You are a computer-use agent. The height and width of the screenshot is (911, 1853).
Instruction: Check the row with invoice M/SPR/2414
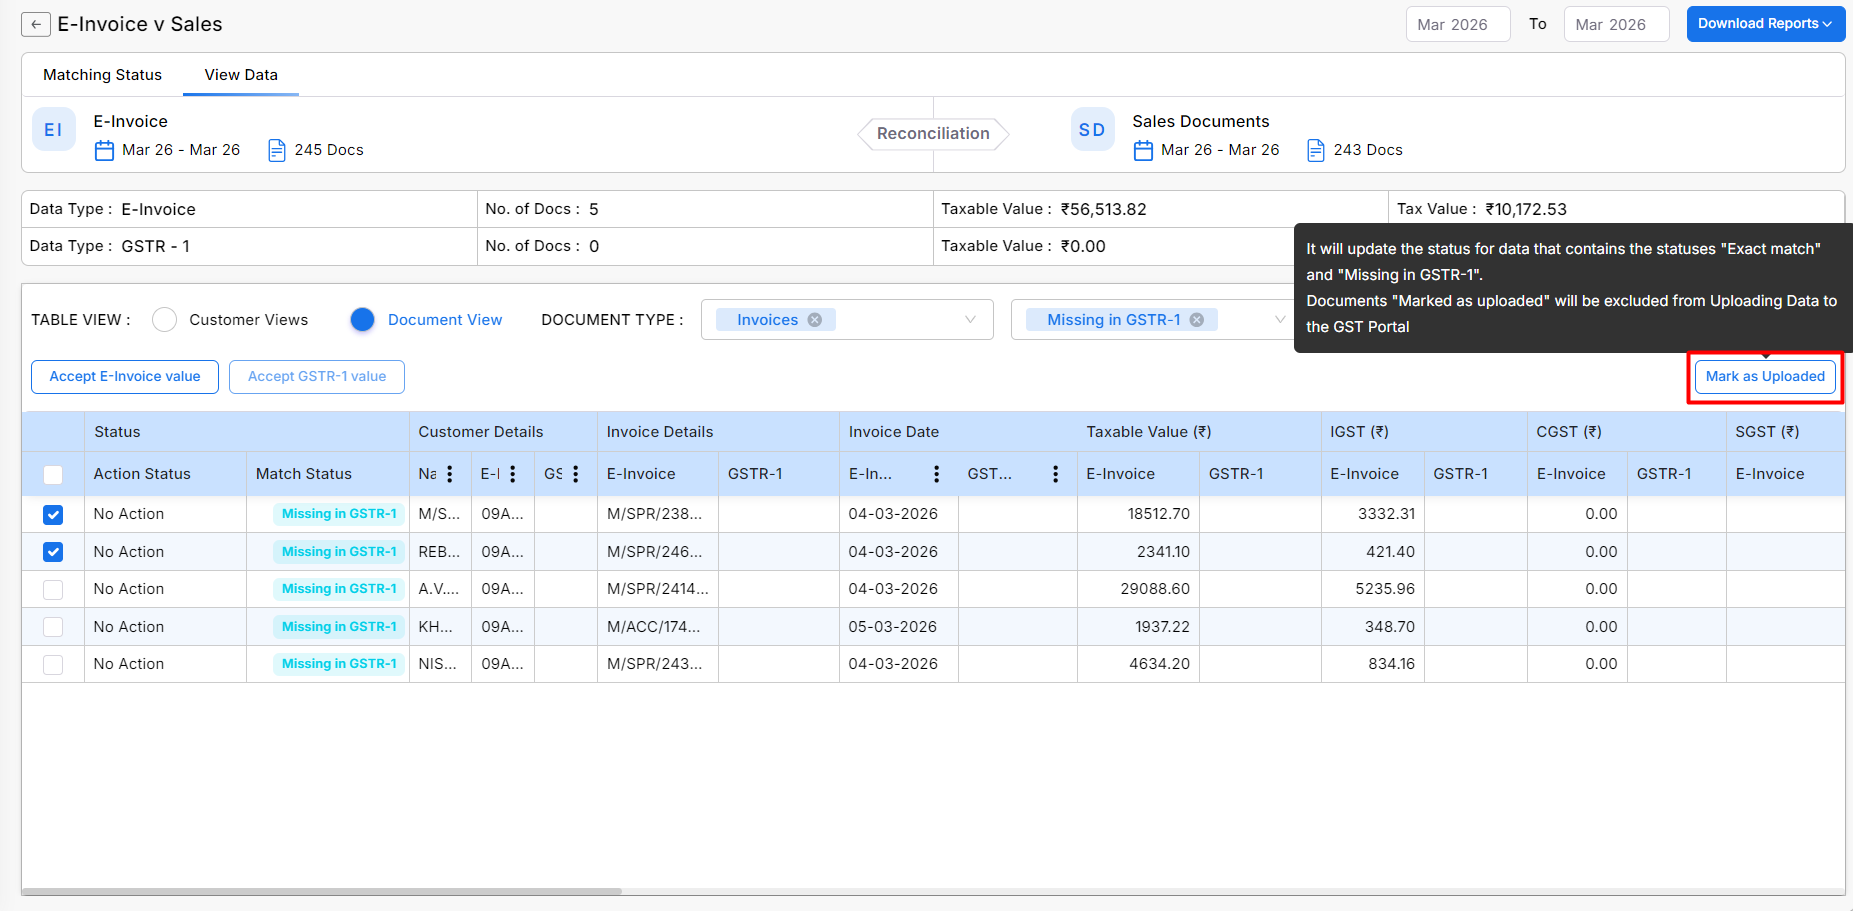[53, 590]
